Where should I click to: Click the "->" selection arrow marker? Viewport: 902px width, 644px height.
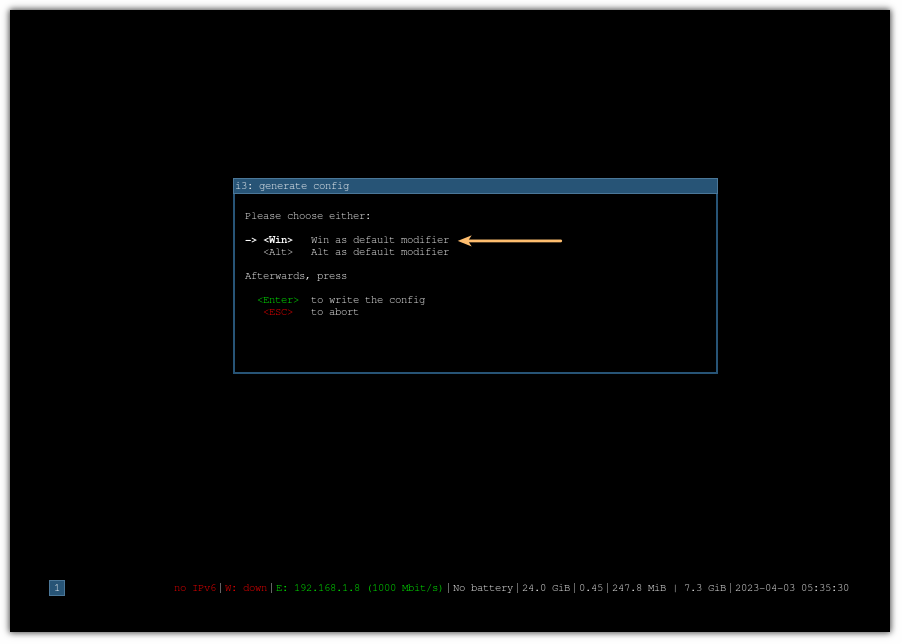point(250,239)
